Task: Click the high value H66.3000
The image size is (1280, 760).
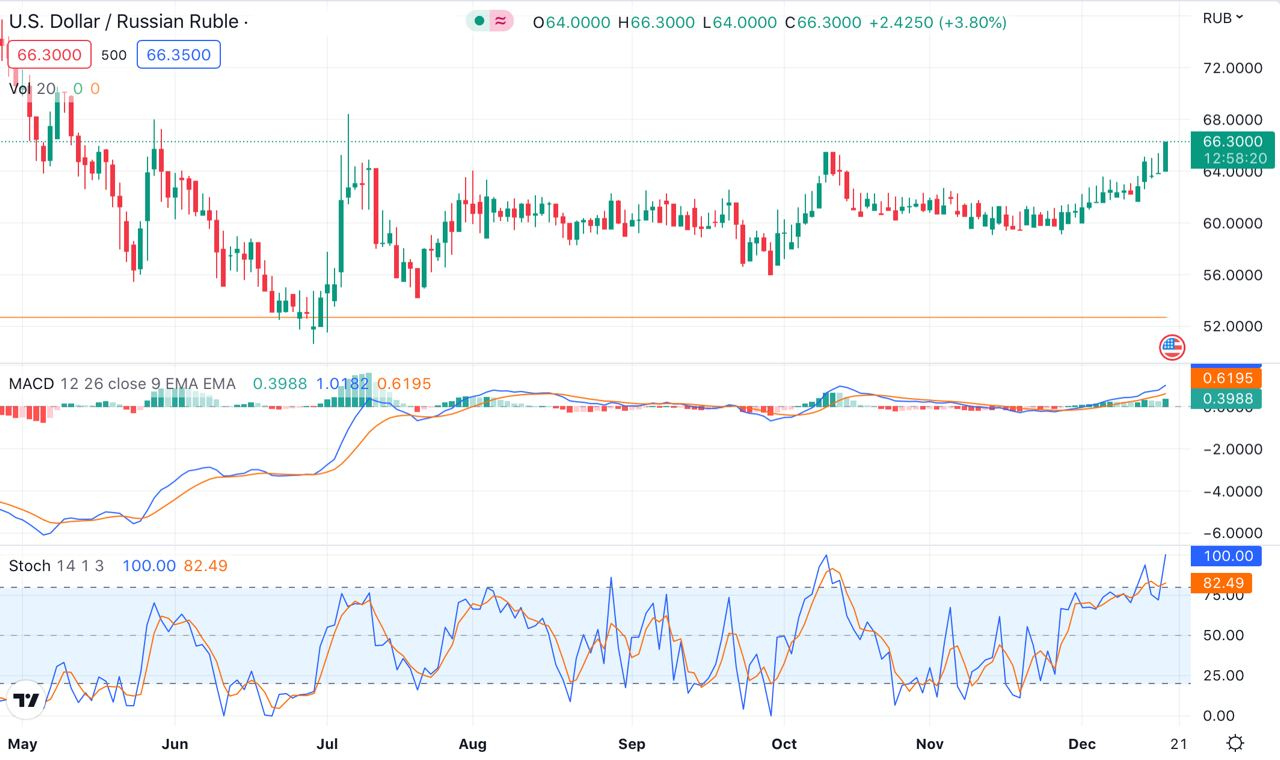Action: click(x=656, y=22)
